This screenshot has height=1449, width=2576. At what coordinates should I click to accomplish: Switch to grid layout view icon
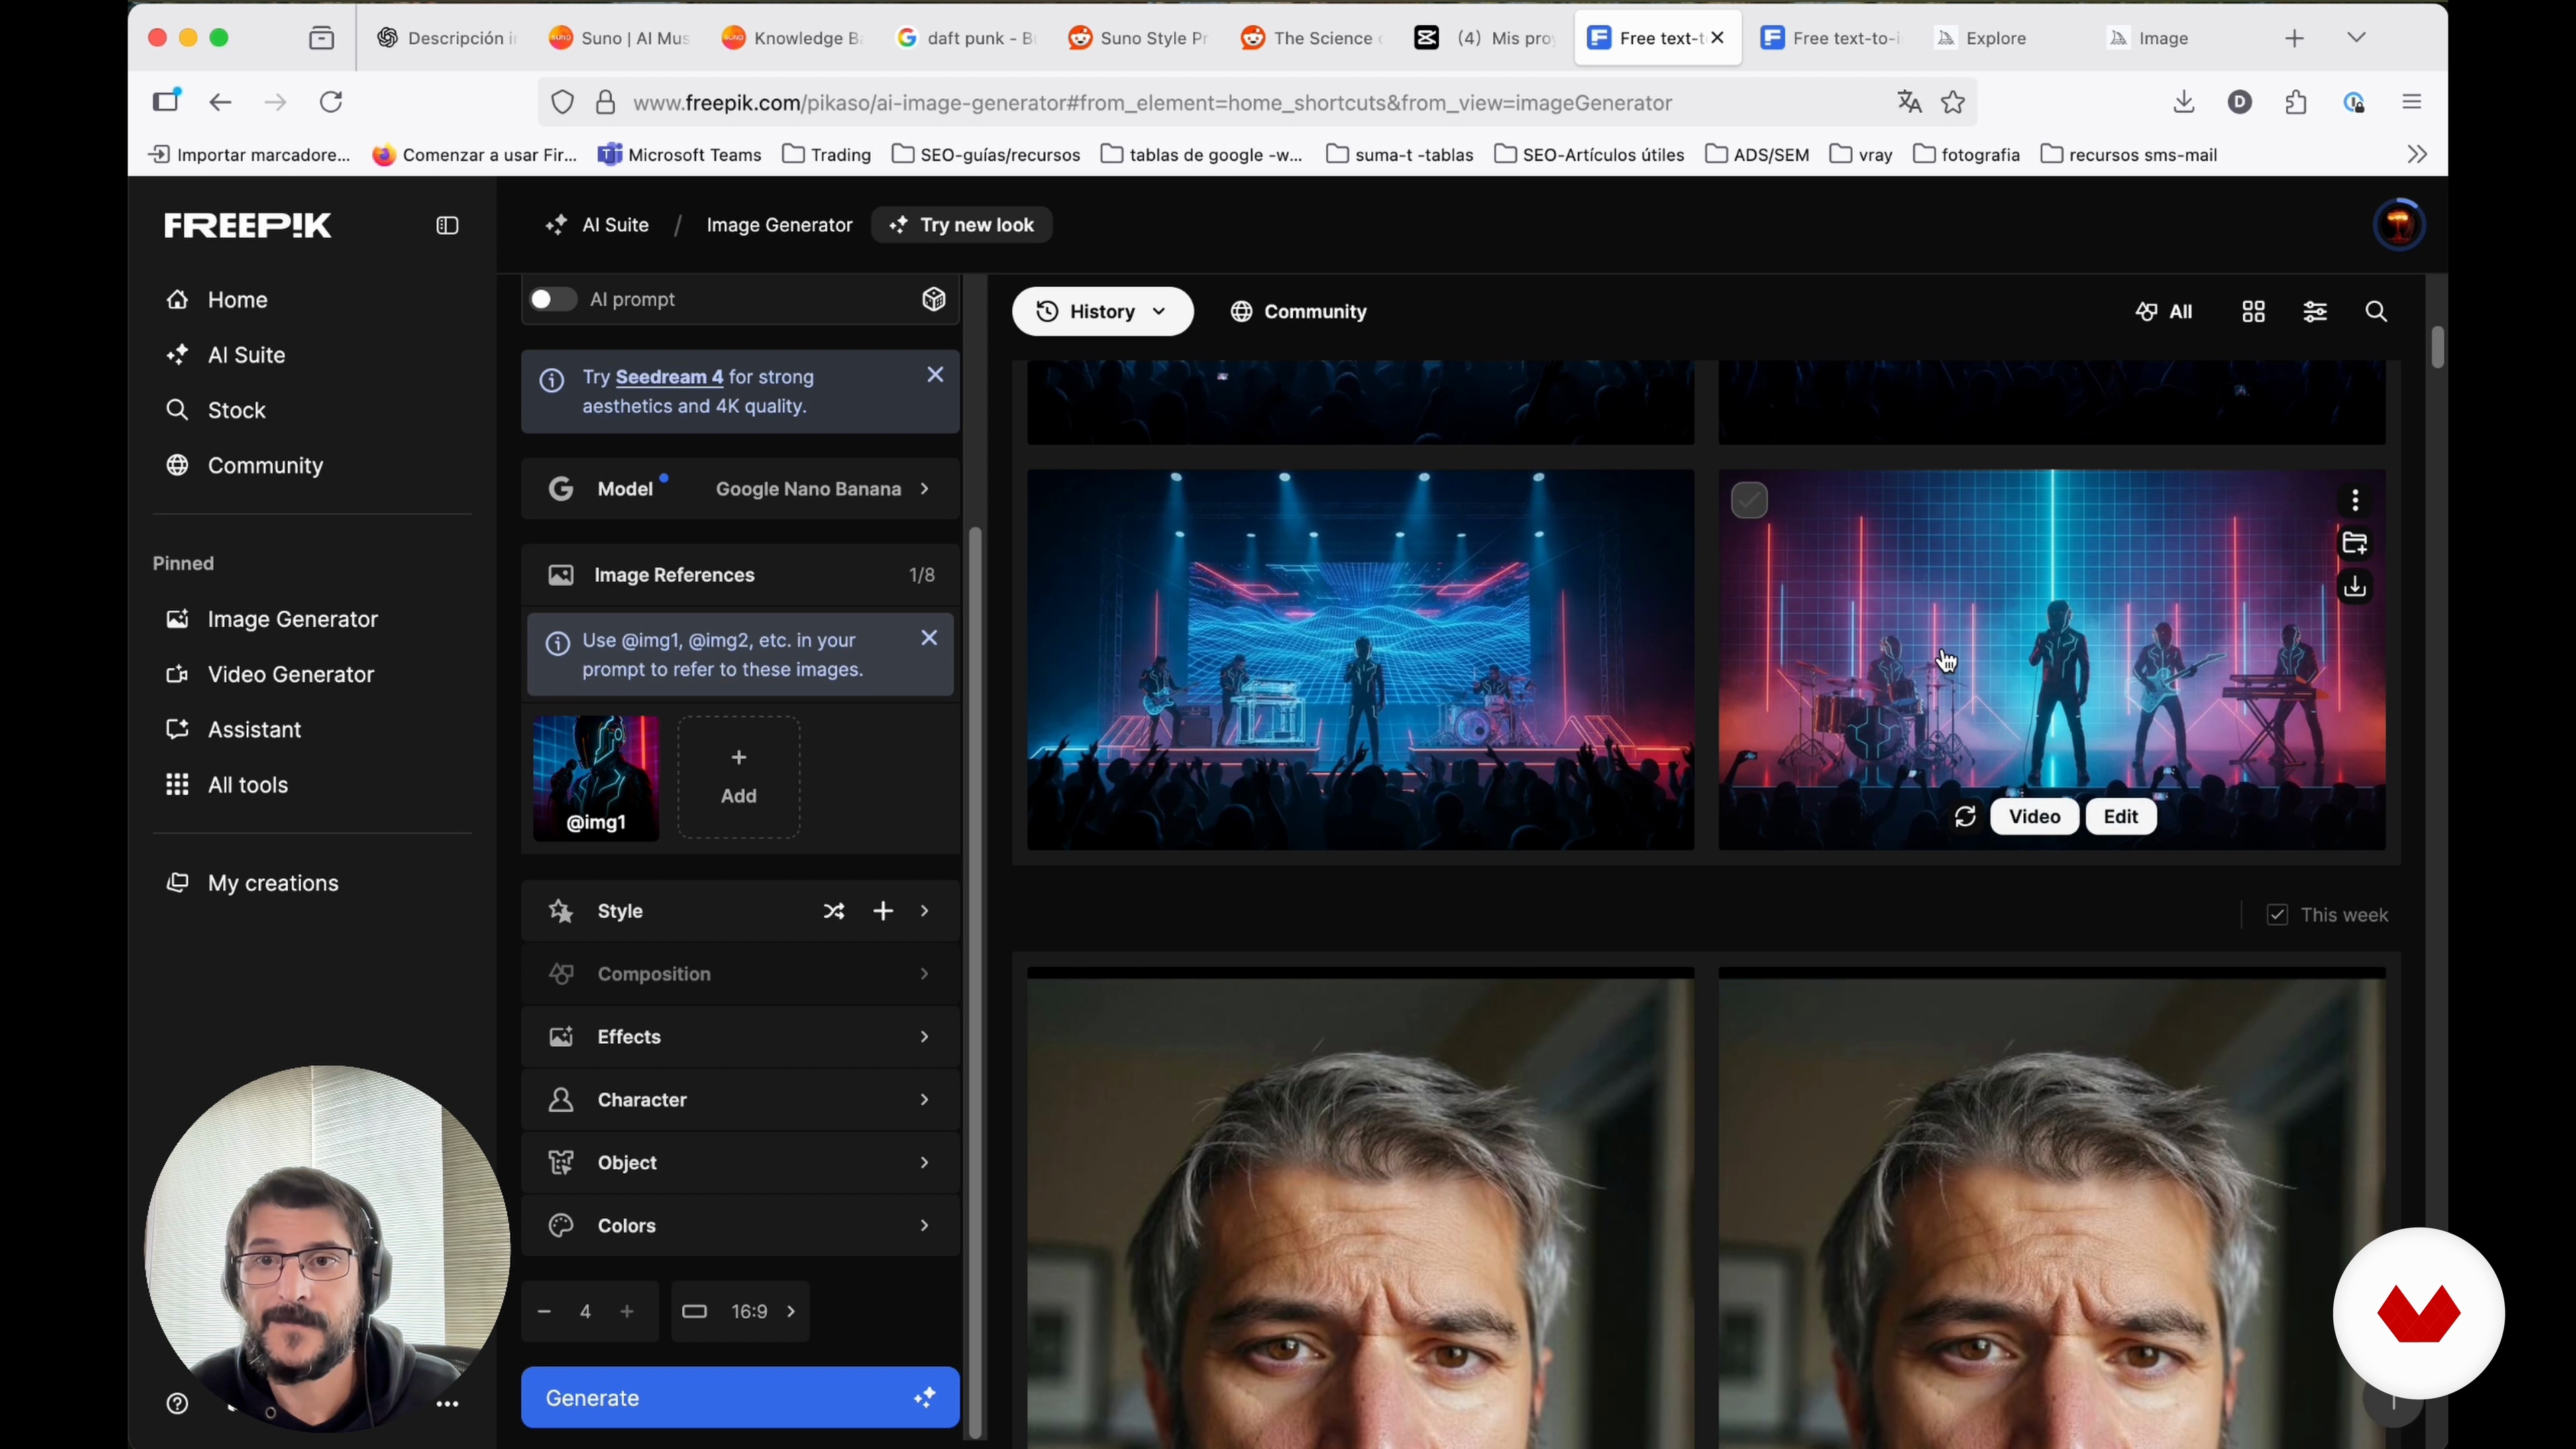coord(2253,312)
